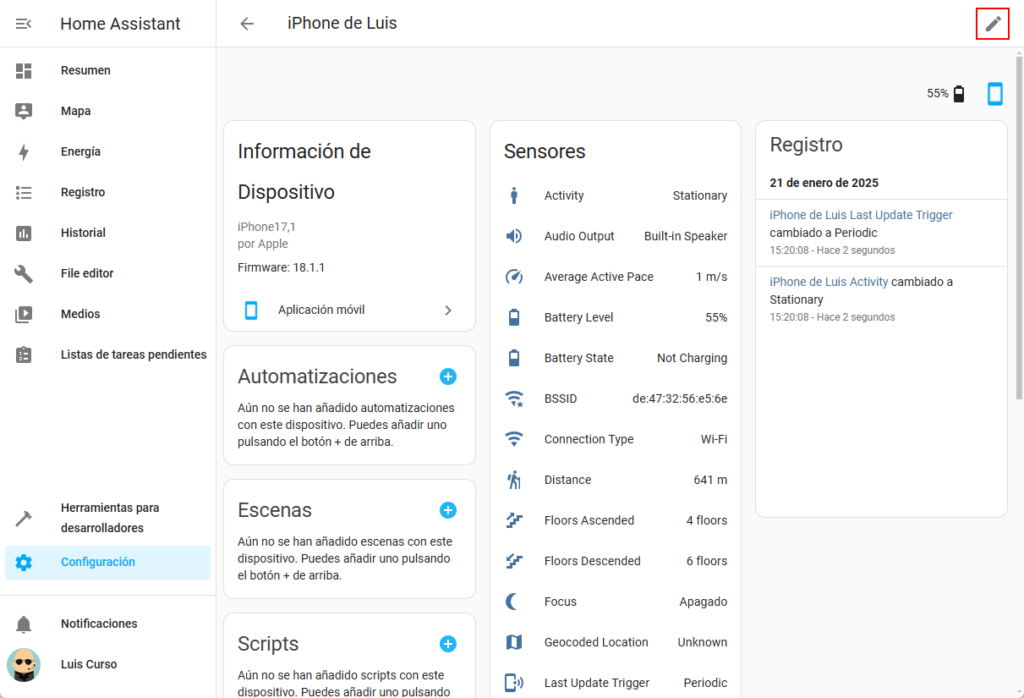
Task: Open File editor sidebar item
Action: coord(87,273)
